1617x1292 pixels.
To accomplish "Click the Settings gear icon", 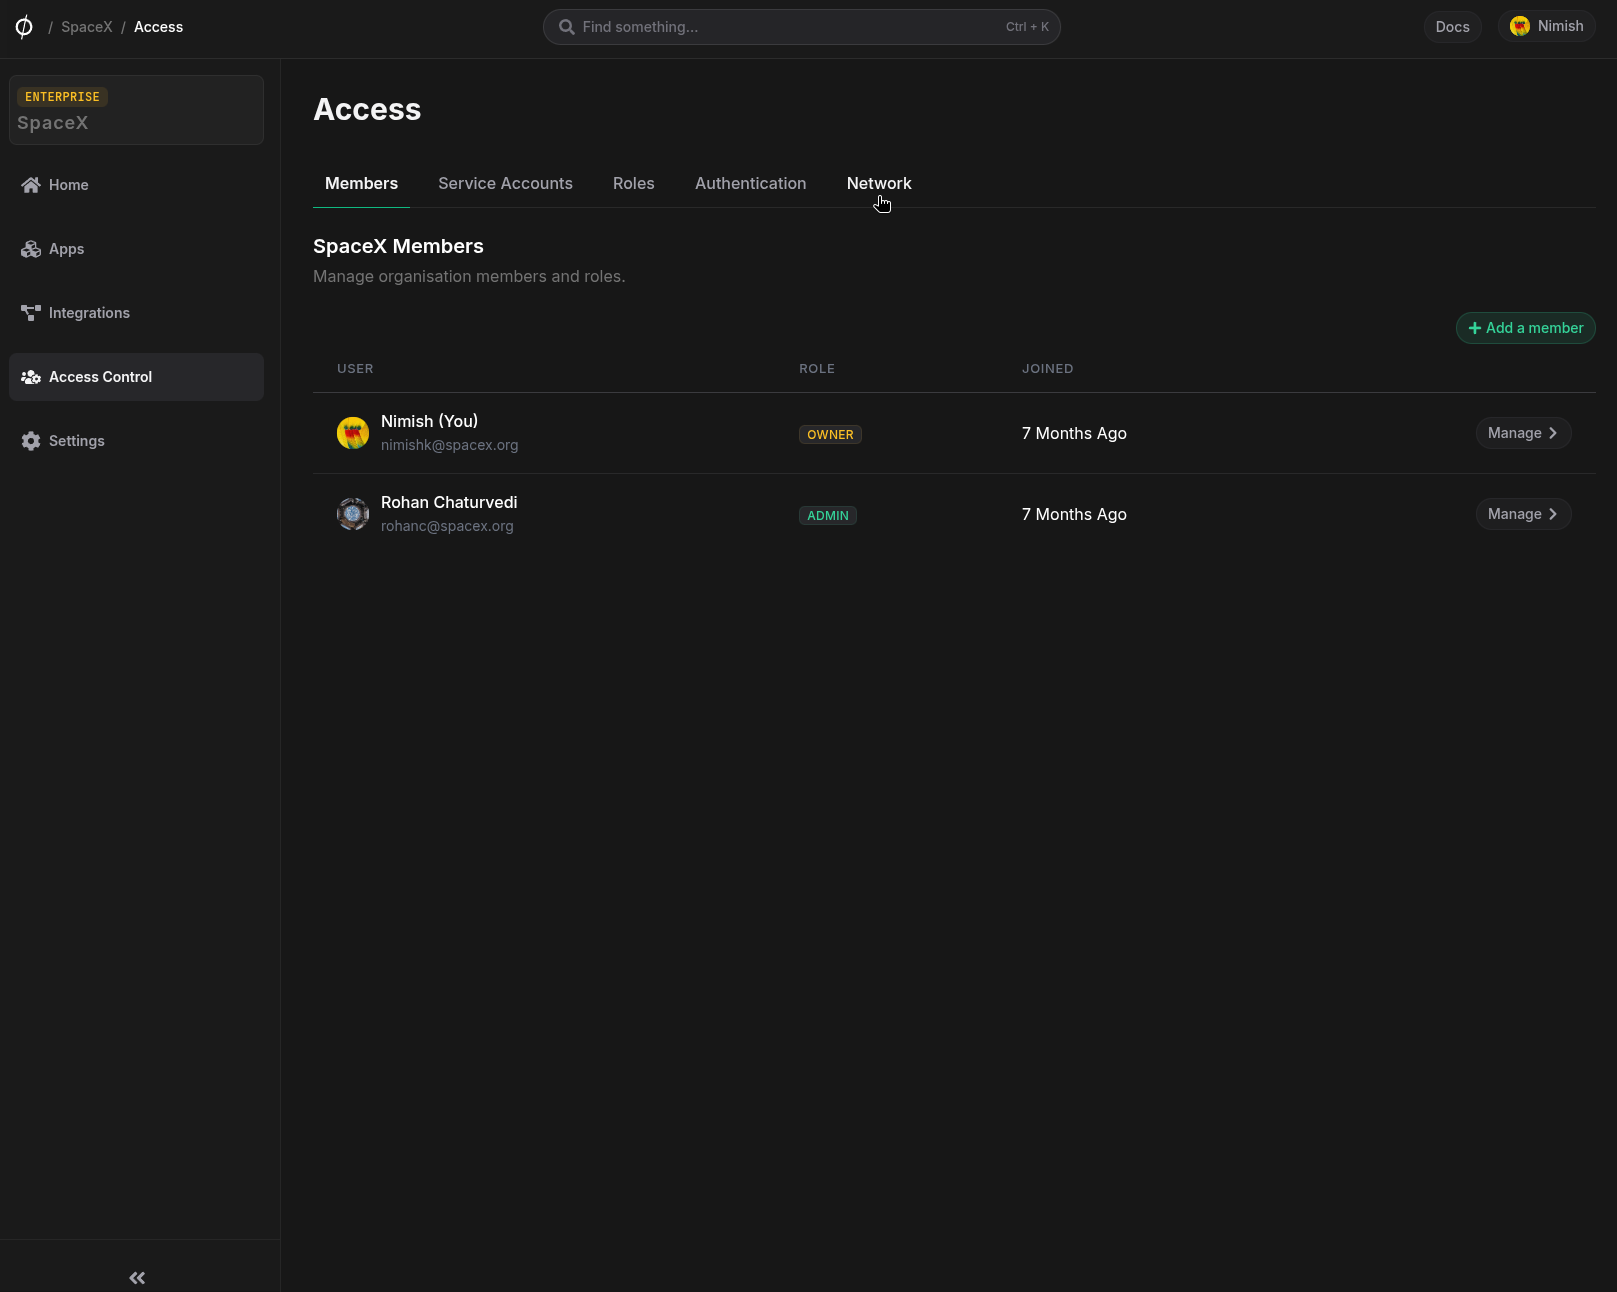I will point(31,441).
